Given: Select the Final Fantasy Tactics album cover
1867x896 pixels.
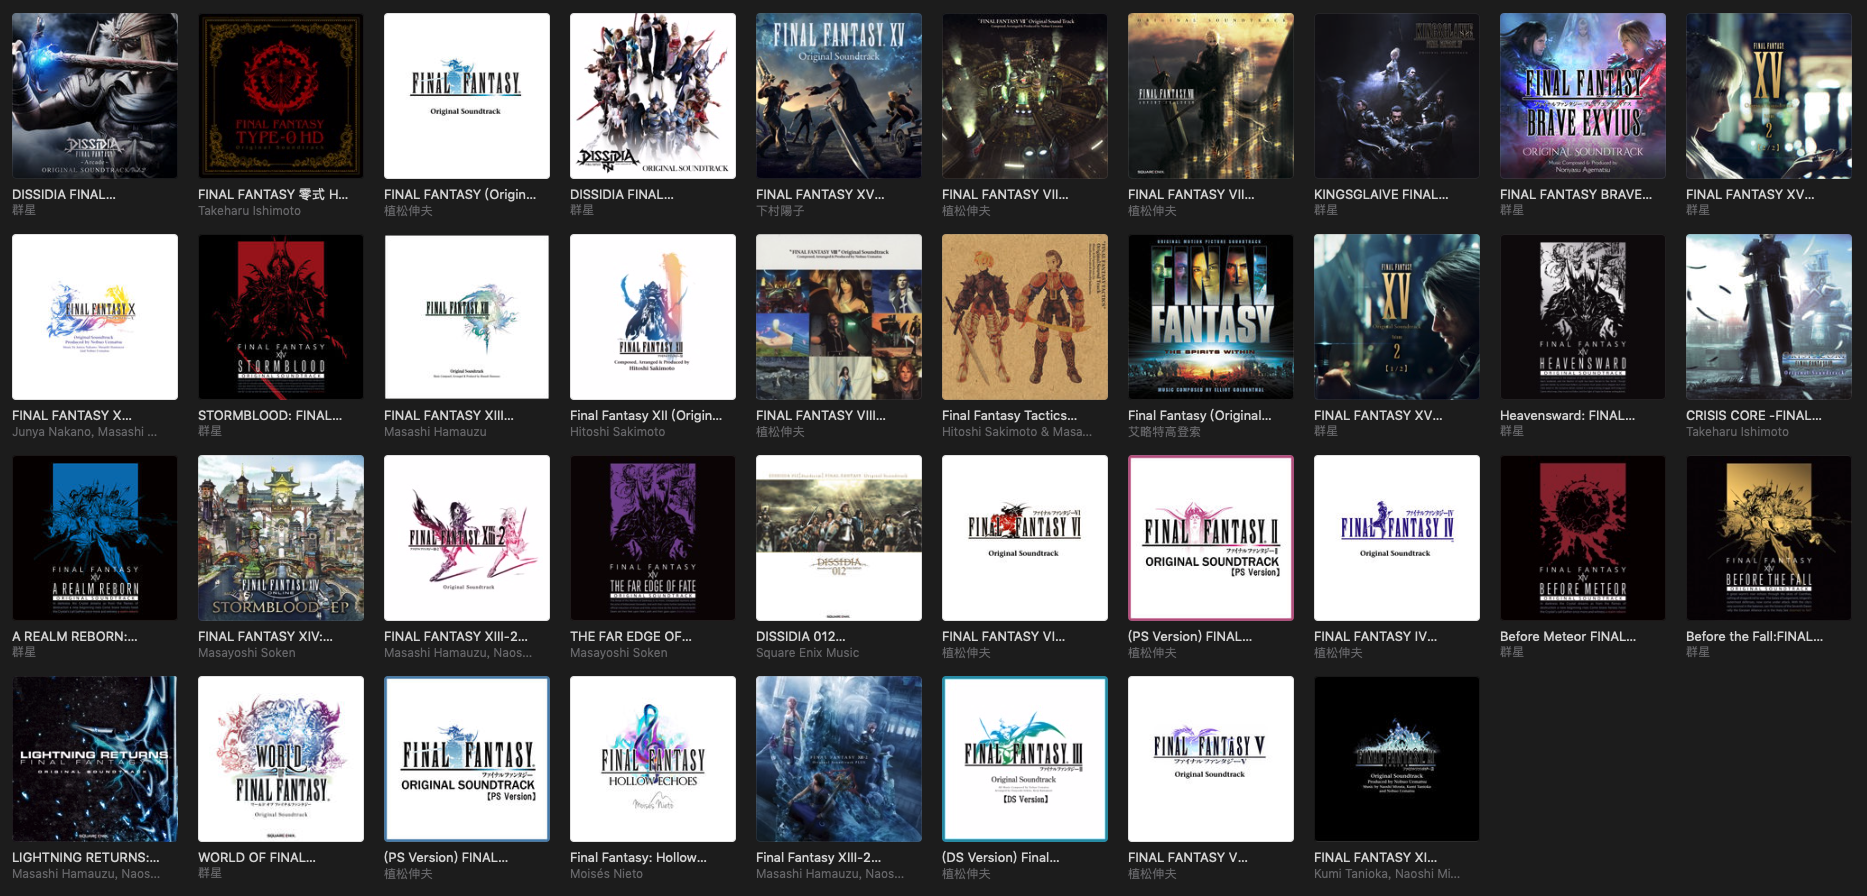Looking at the screenshot, I should tap(1024, 317).
